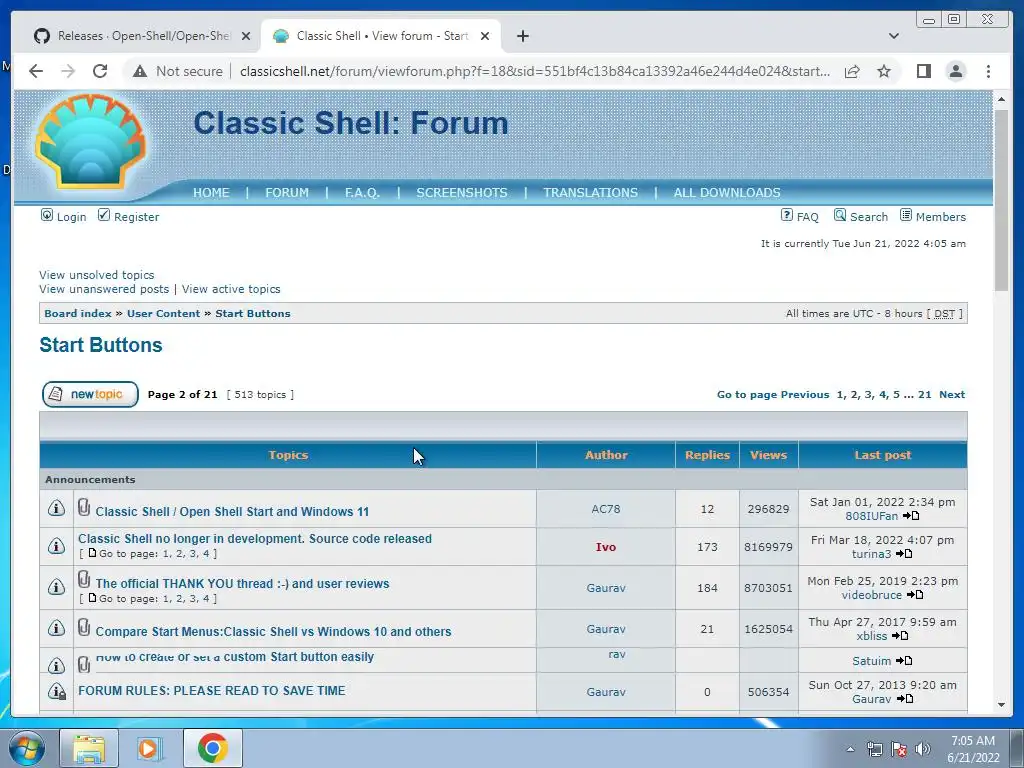
Task: Jump to latest post icon next to xbliss
Action: [900, 636]
